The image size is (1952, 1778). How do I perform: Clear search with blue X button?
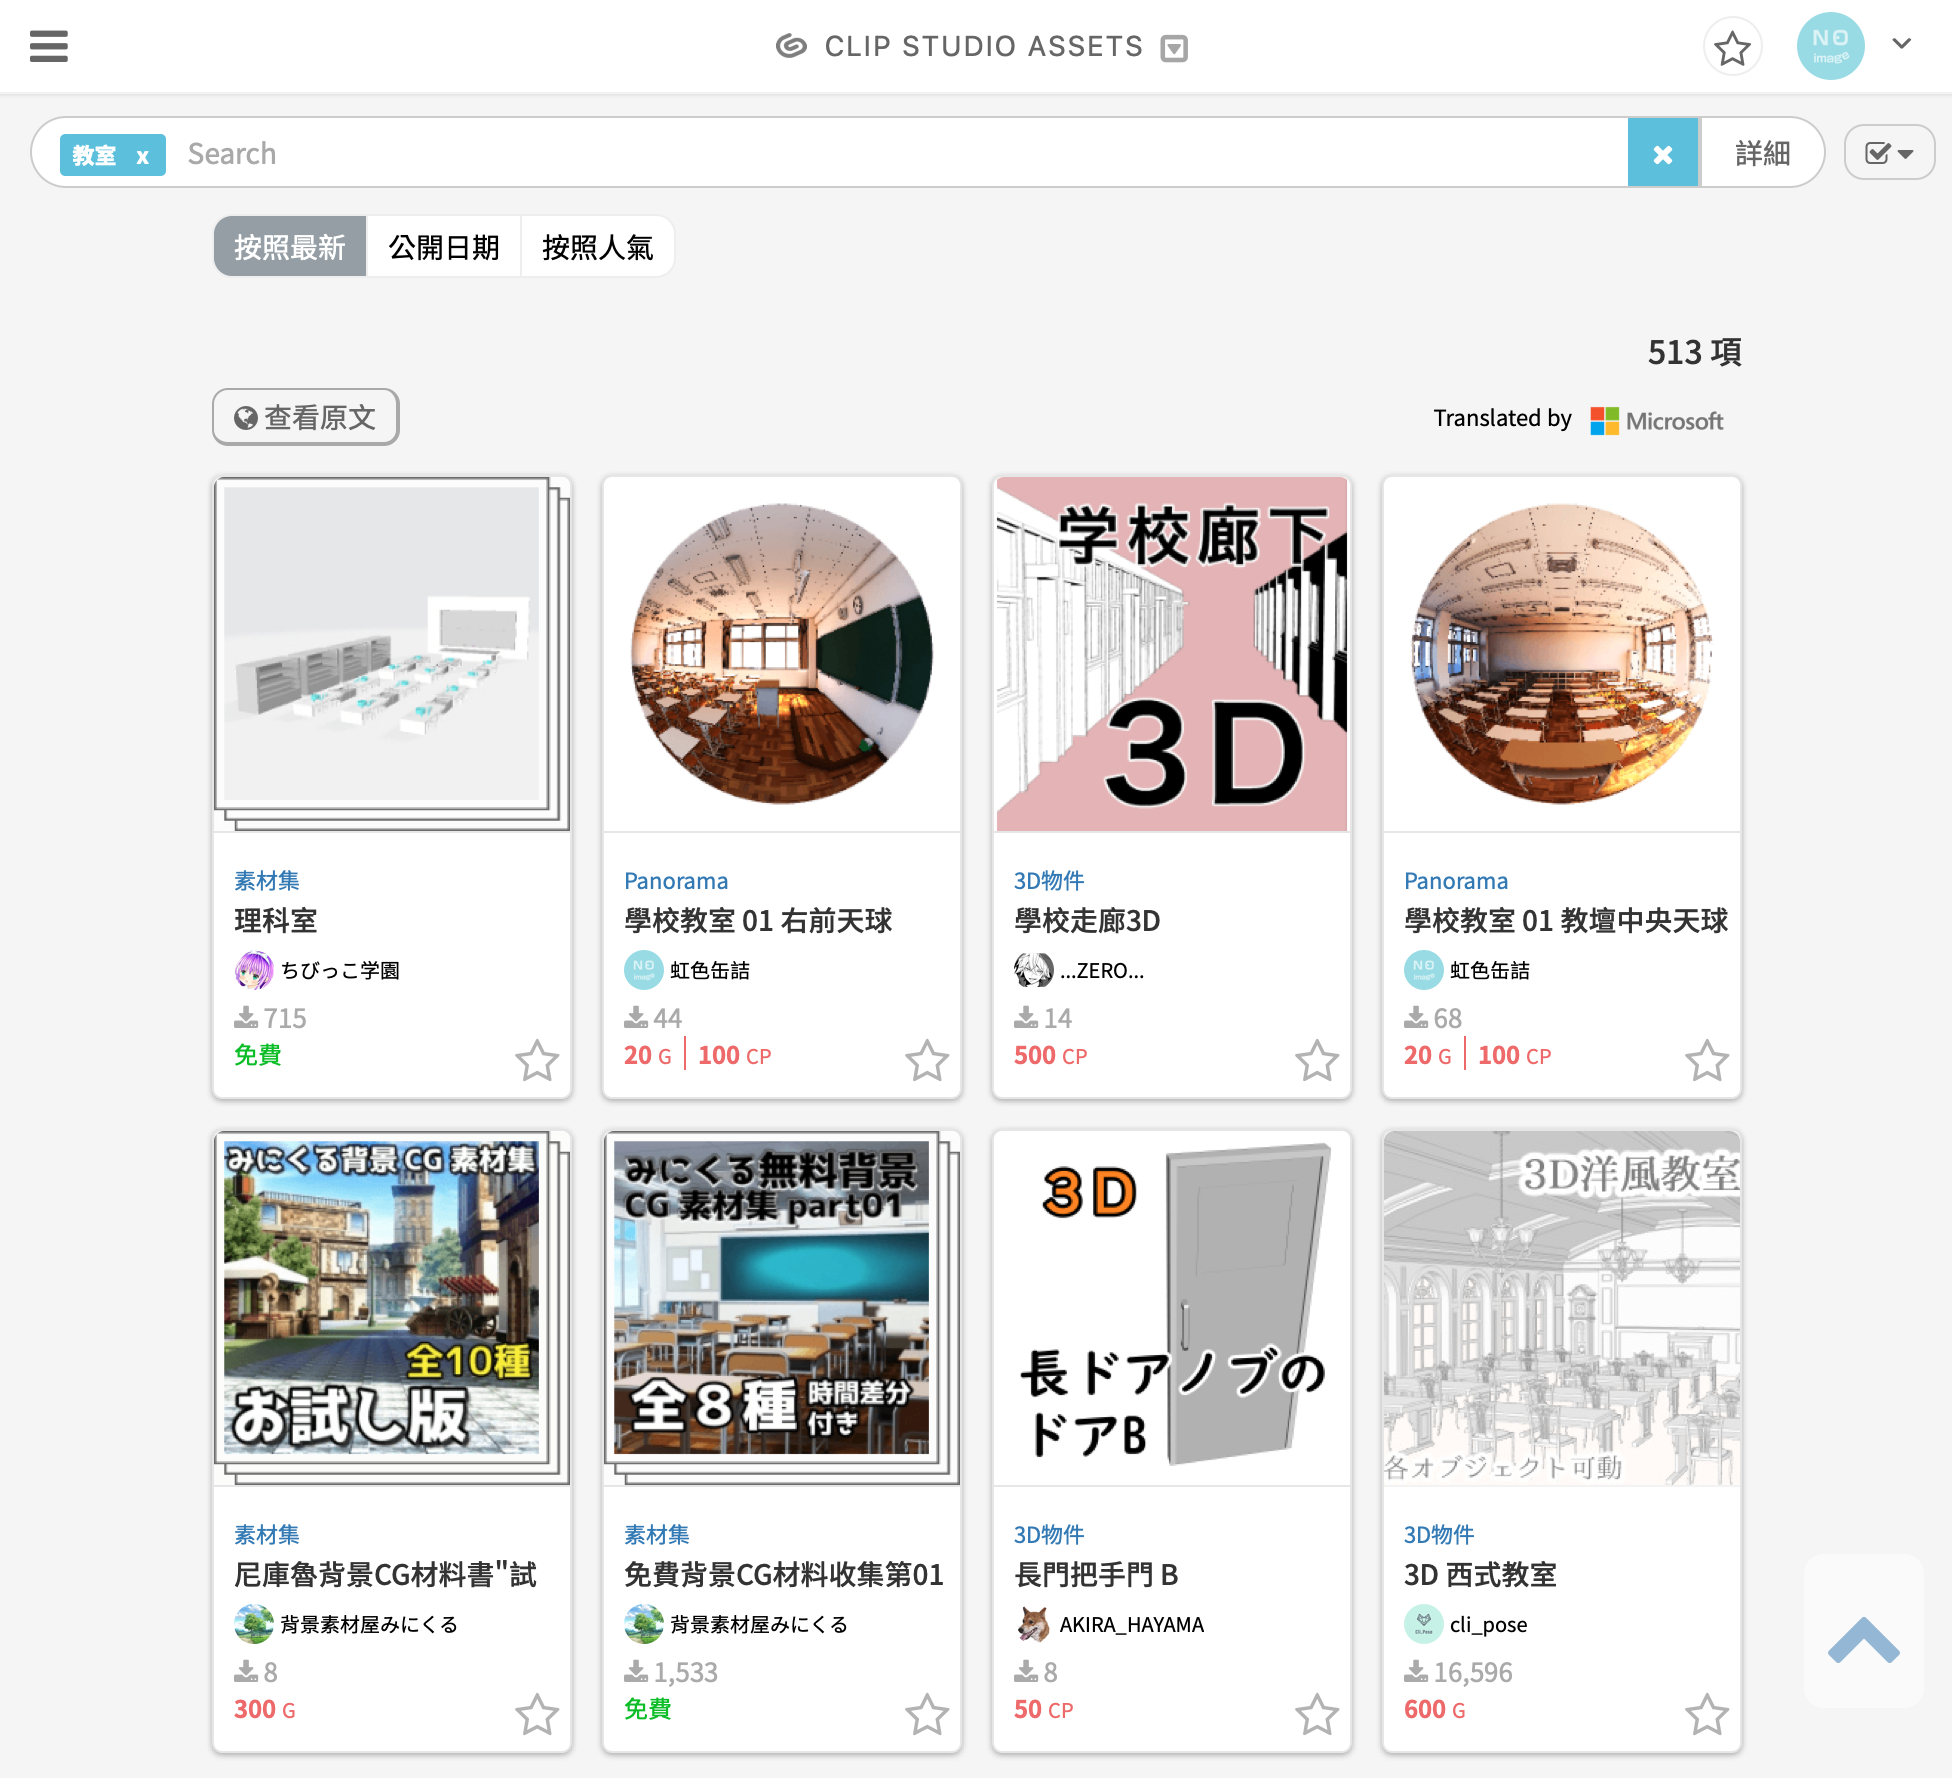tap(1662, 153)
